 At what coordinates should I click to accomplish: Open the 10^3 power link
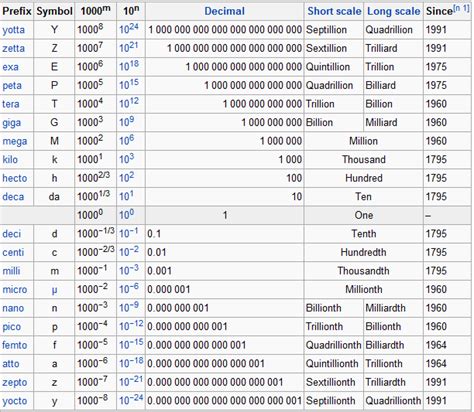click(127, 159)
